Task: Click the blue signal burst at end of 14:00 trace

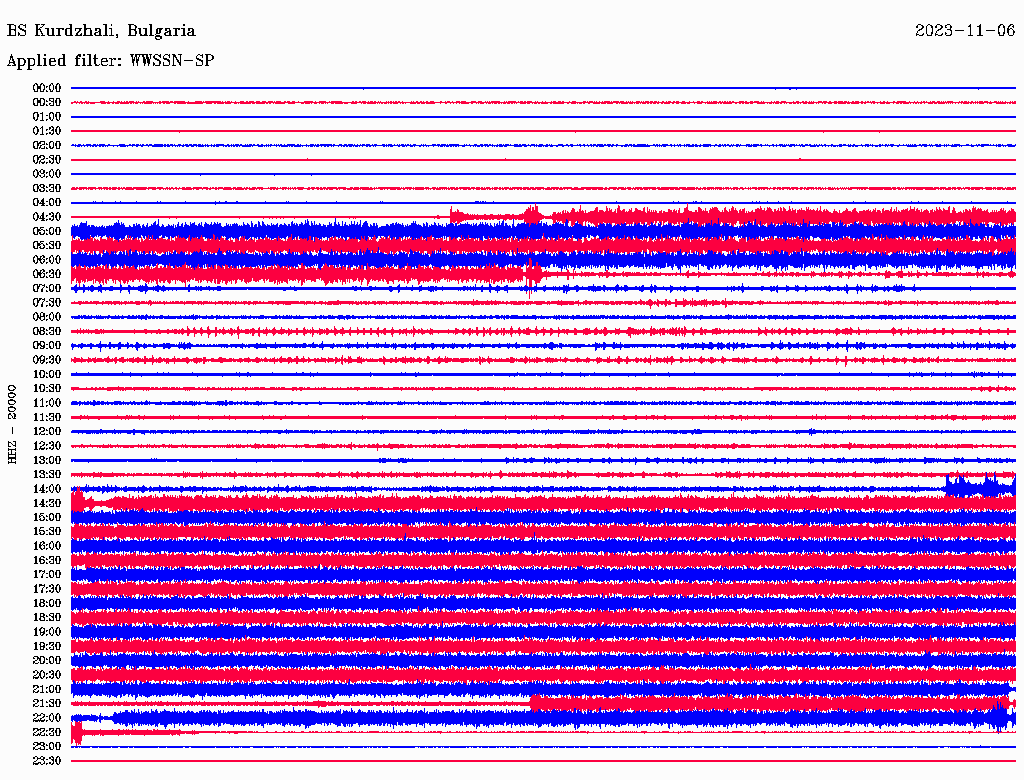Action: [980, 485]
